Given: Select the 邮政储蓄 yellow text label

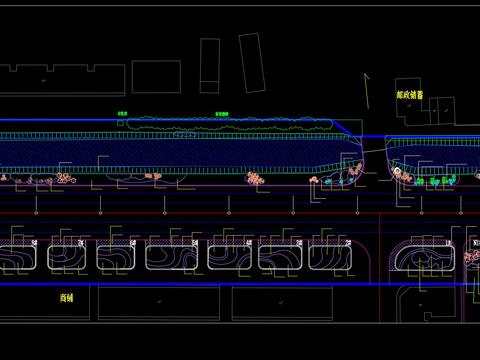Looking at the screenshot, I should [410, 95].
